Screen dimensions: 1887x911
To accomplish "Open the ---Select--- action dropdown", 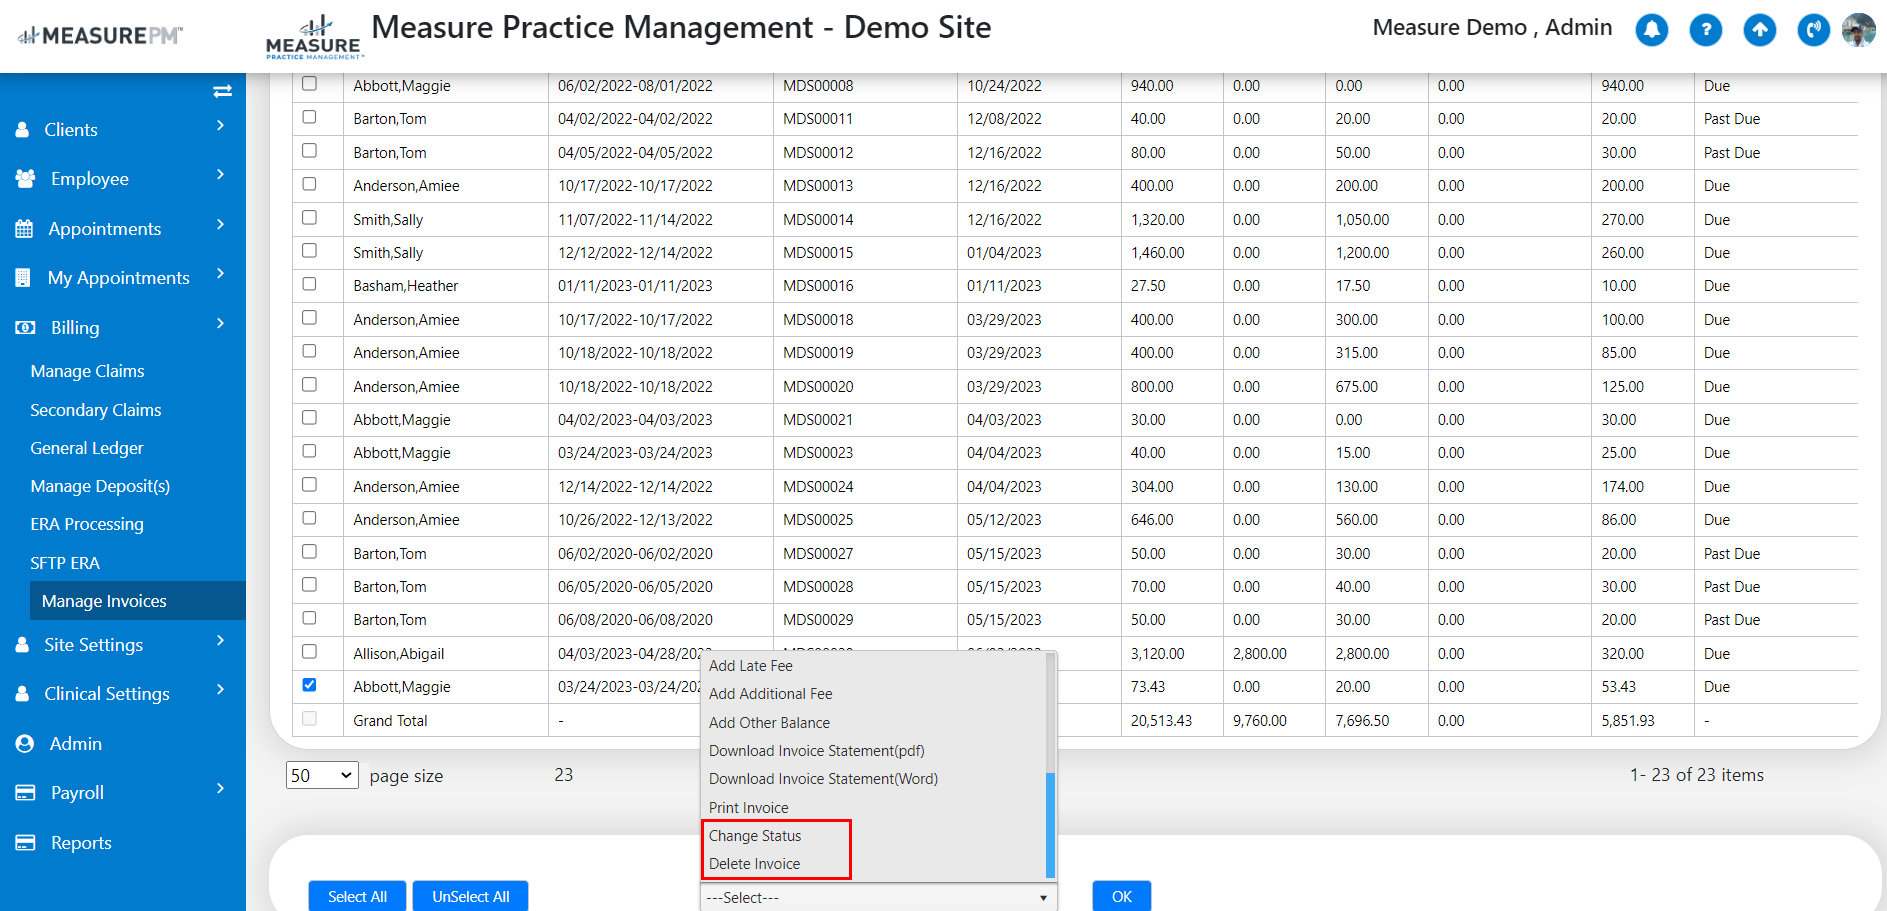I will pyautogui.click(x=878, y=898).
